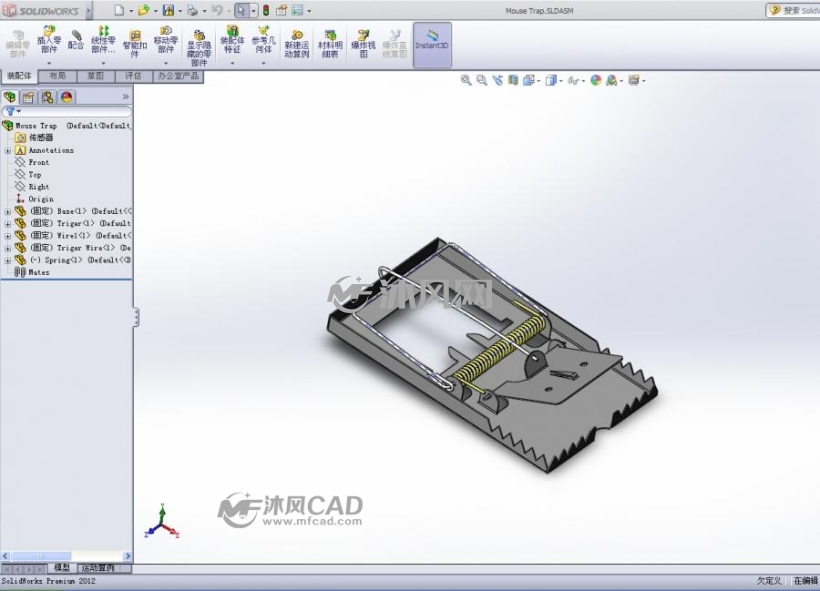Click the Insert Components (插入零部件) icon

pyautogui.click(x=49, y=40)
